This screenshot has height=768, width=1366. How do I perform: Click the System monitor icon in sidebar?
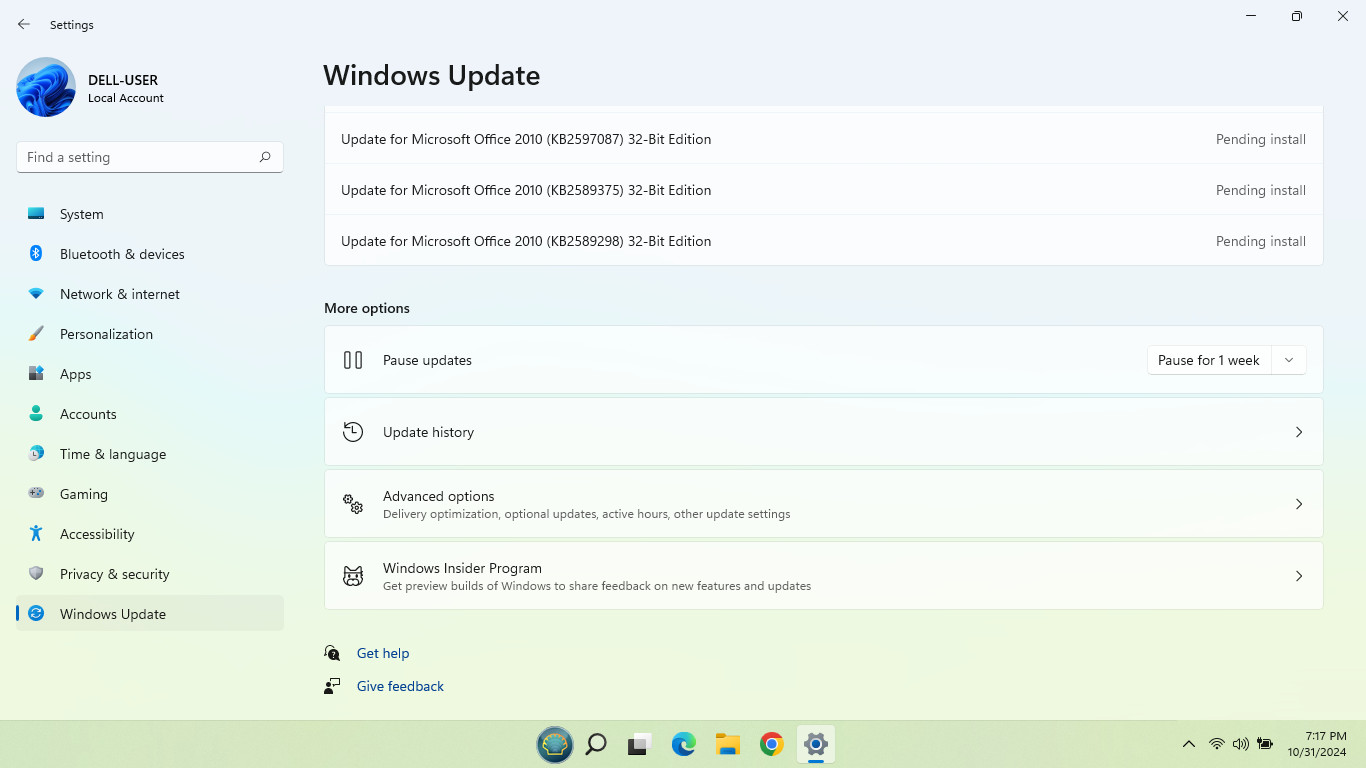[x=36, y=214]
